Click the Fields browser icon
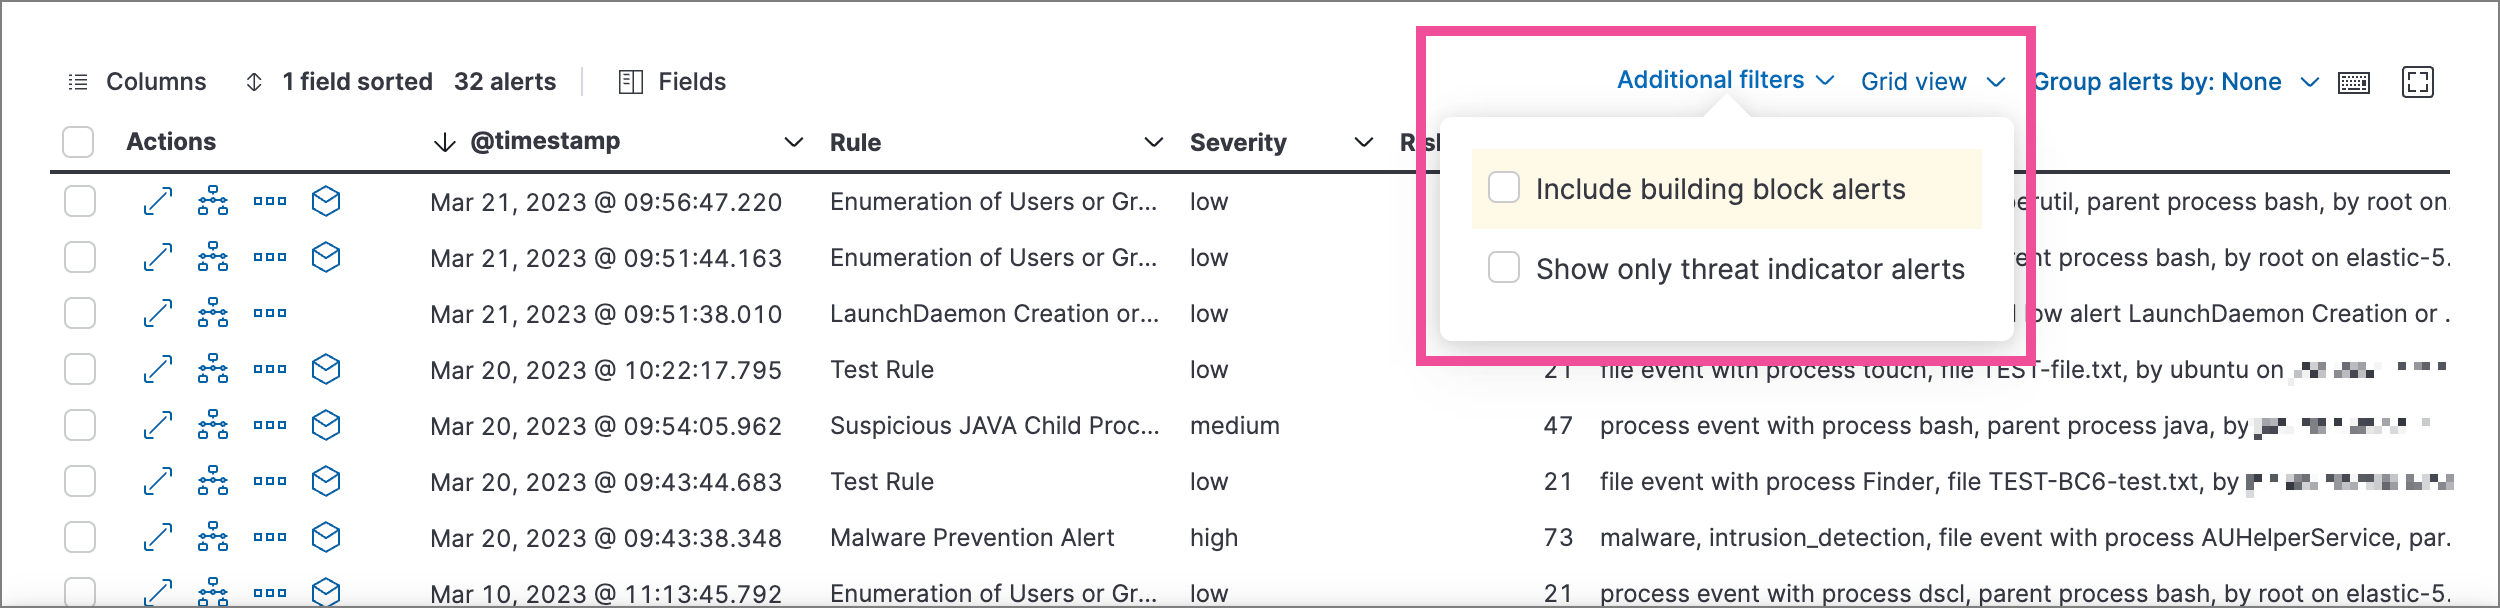2500x608 pixels. [x=630, y=82]
